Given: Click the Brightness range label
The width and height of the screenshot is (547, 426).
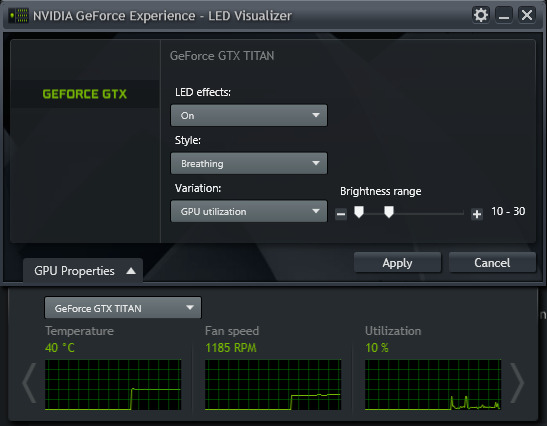Looking at the screenshot, I should click(x=381, y=191).
